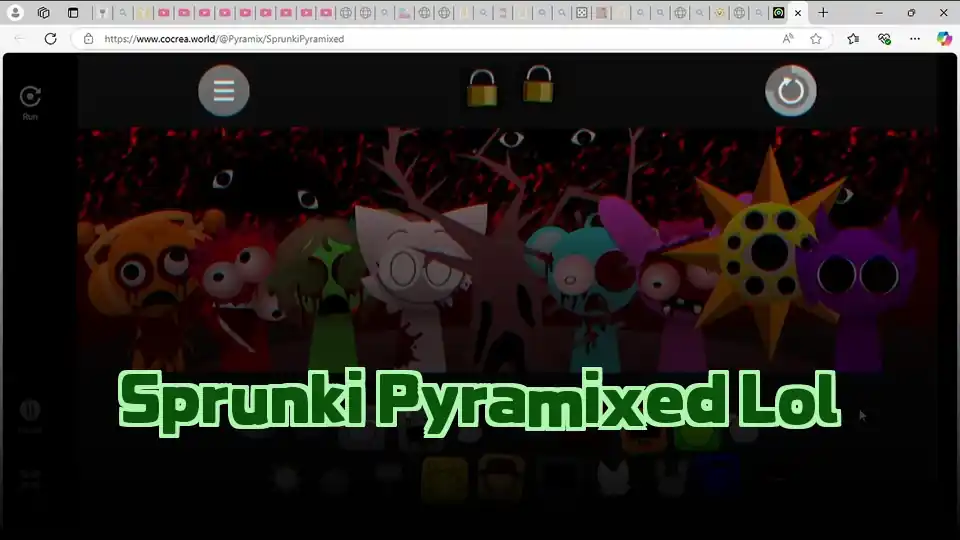Image resolution: width=960 pixels, height=540 pixels.
Task: Click the Run icon in left sidebar
Action: 30,99
